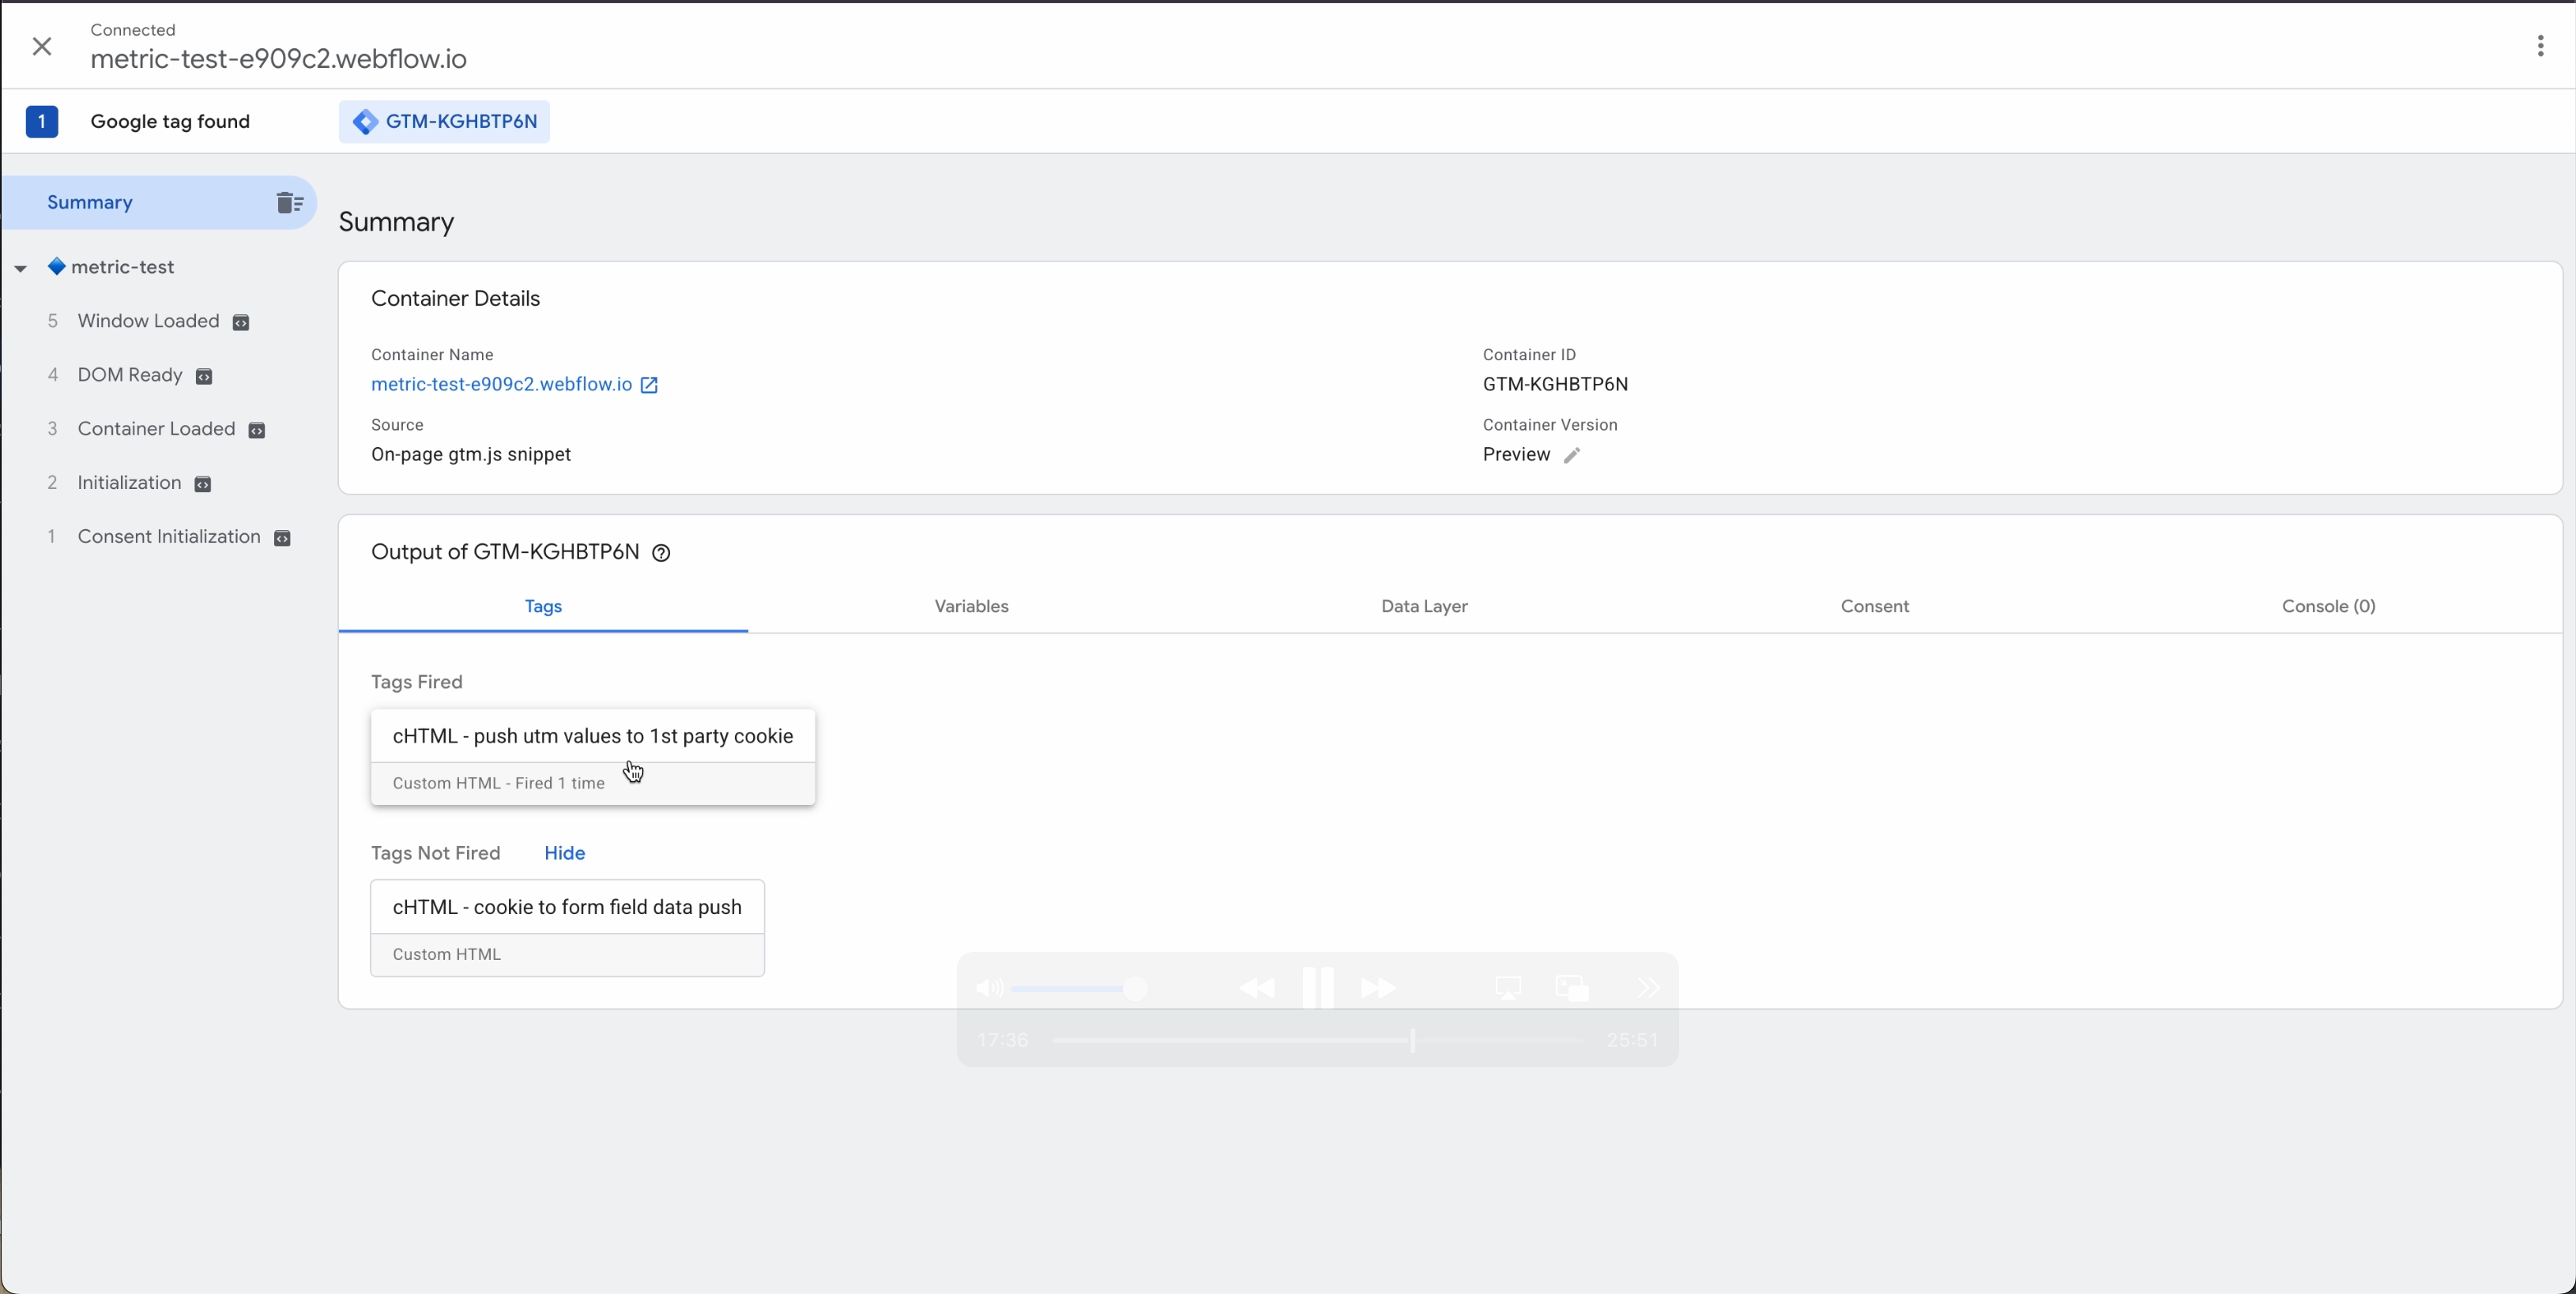Click the code icon beside Consent Initialization
Image resolution: width=2576 pixels, height=1294 pixels.
[x=283, y=538]
